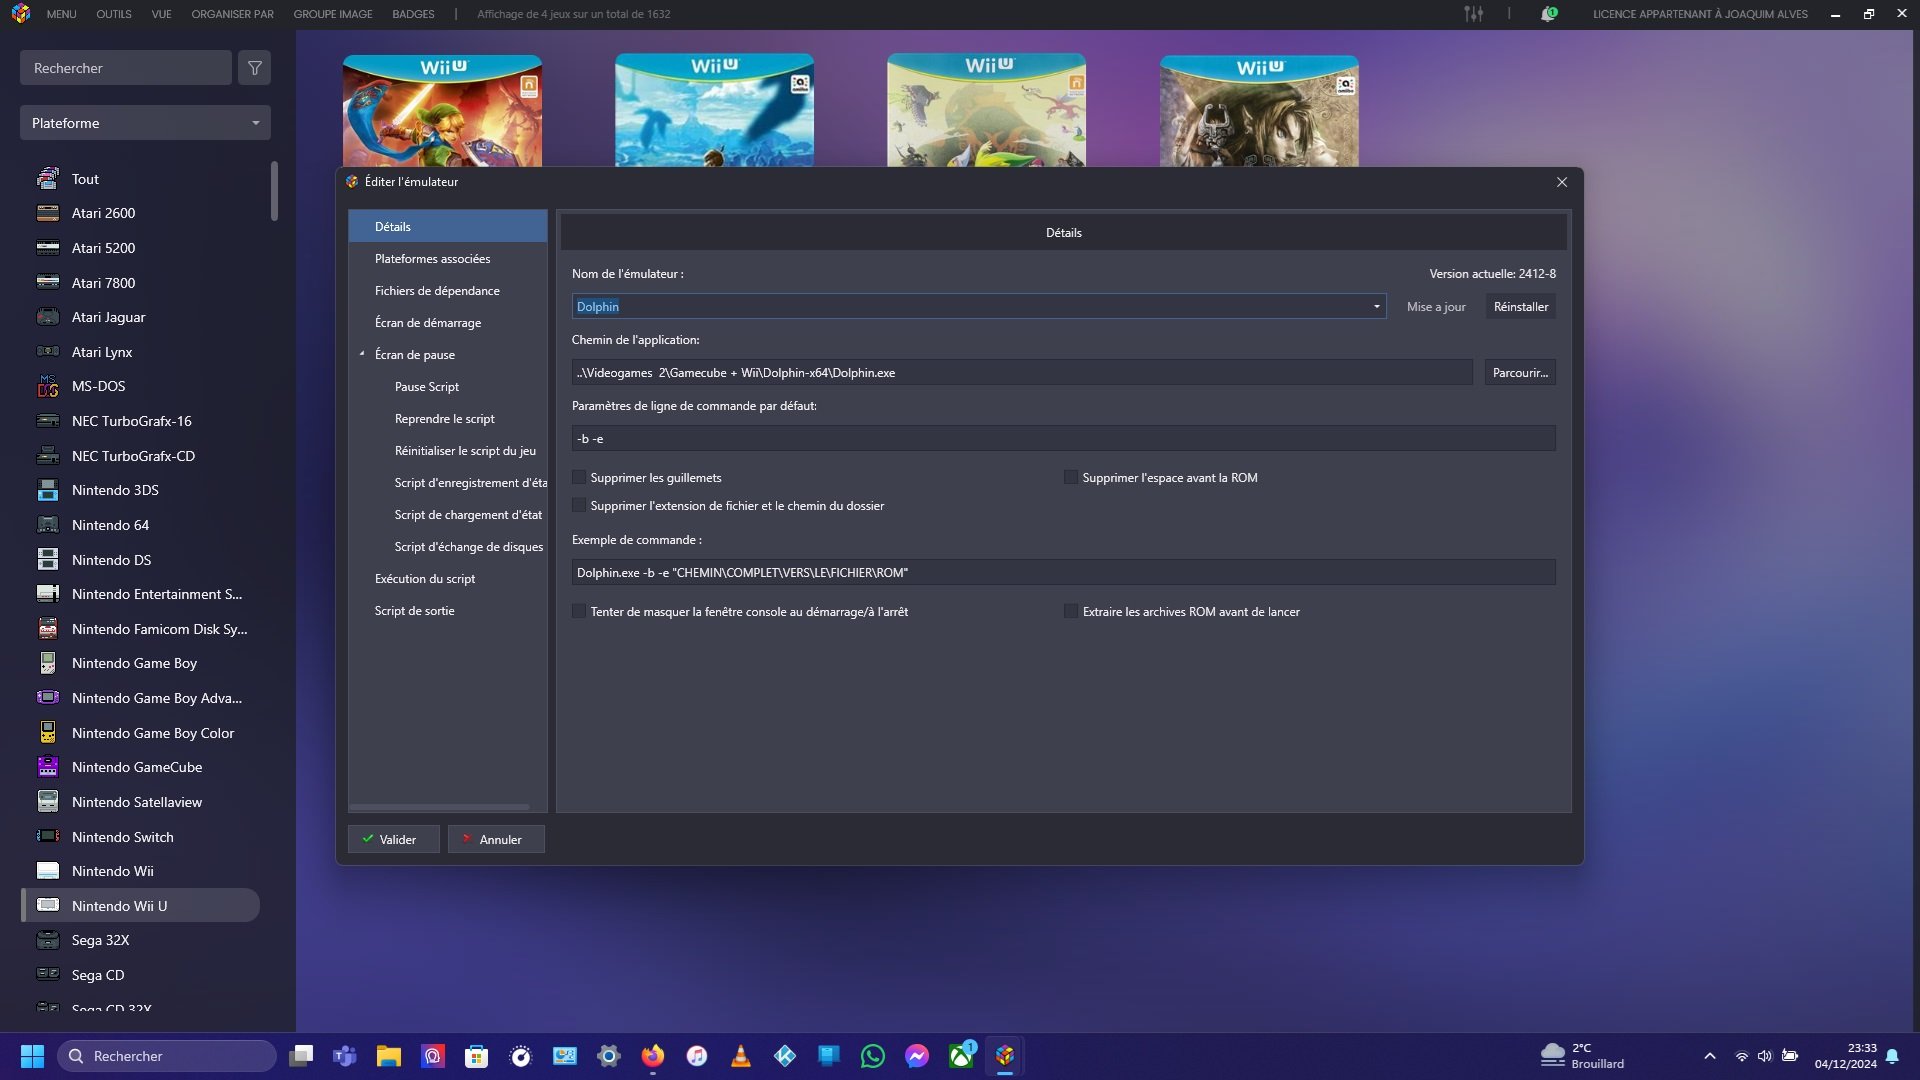The height and width of the screenshot is (1080, 1920).
Task: Click the platform list vertical scrollbar
Action: point(274,190)
